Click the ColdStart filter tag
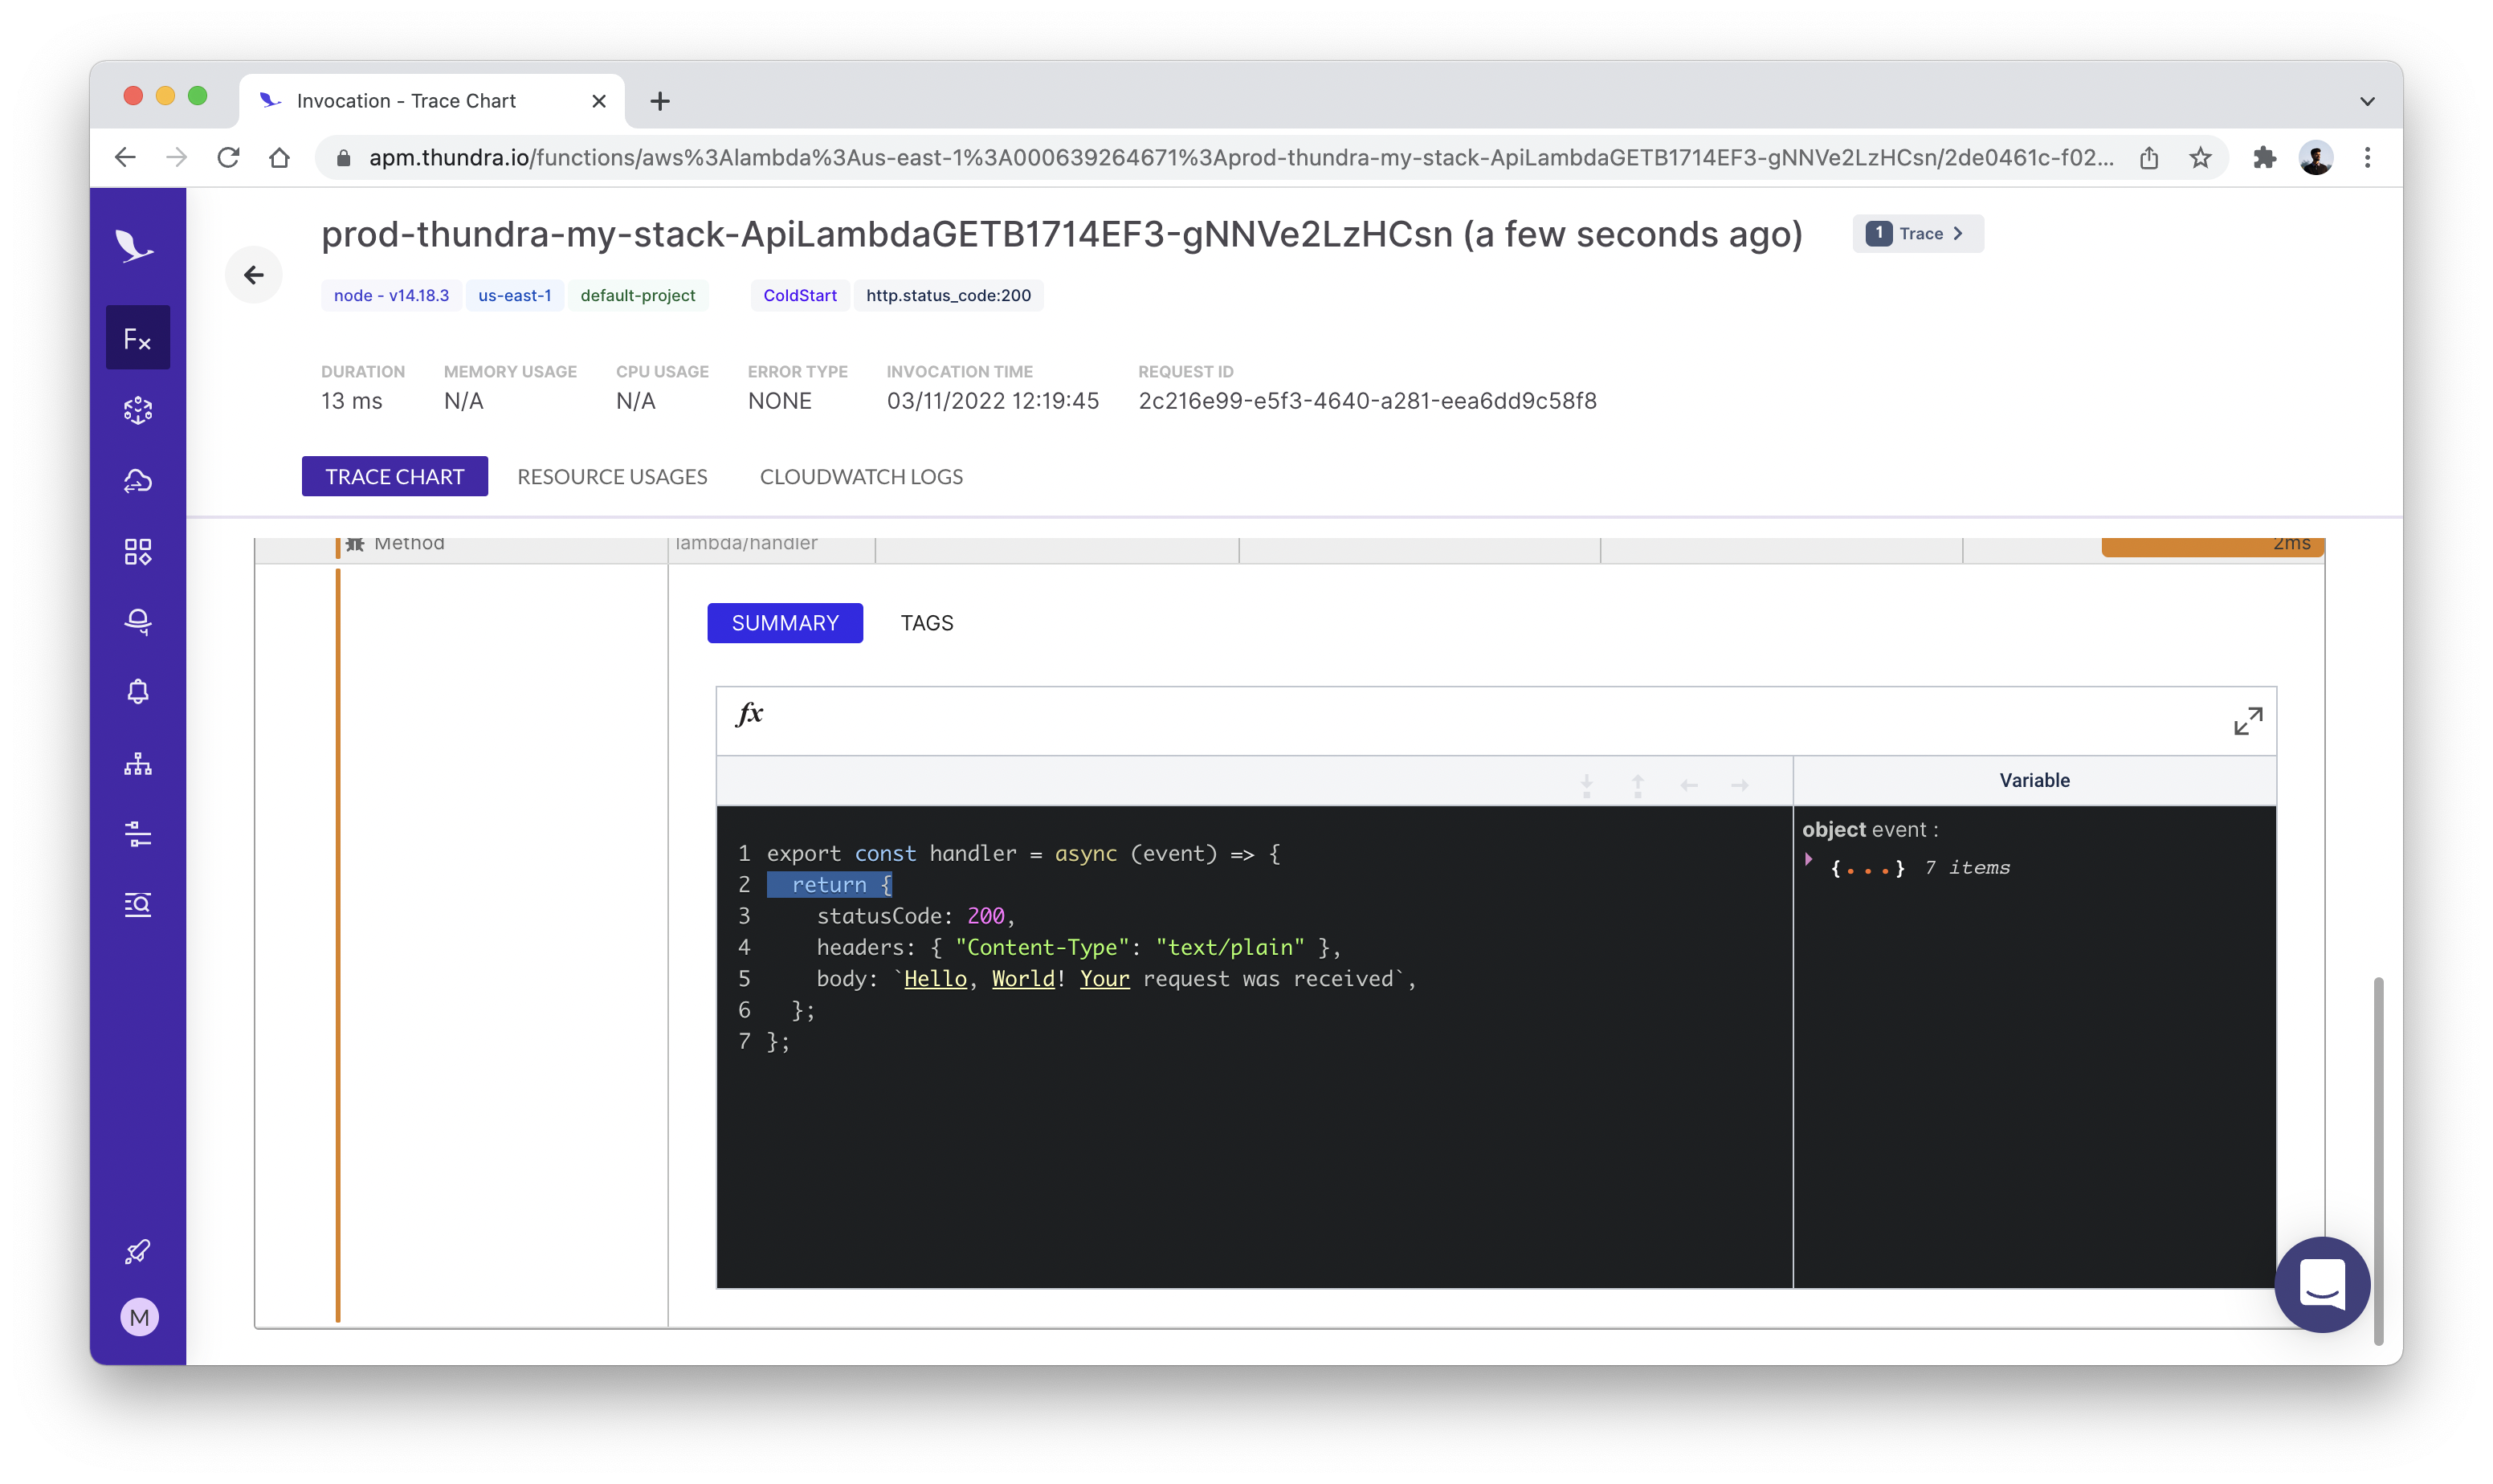 [798, 295]
